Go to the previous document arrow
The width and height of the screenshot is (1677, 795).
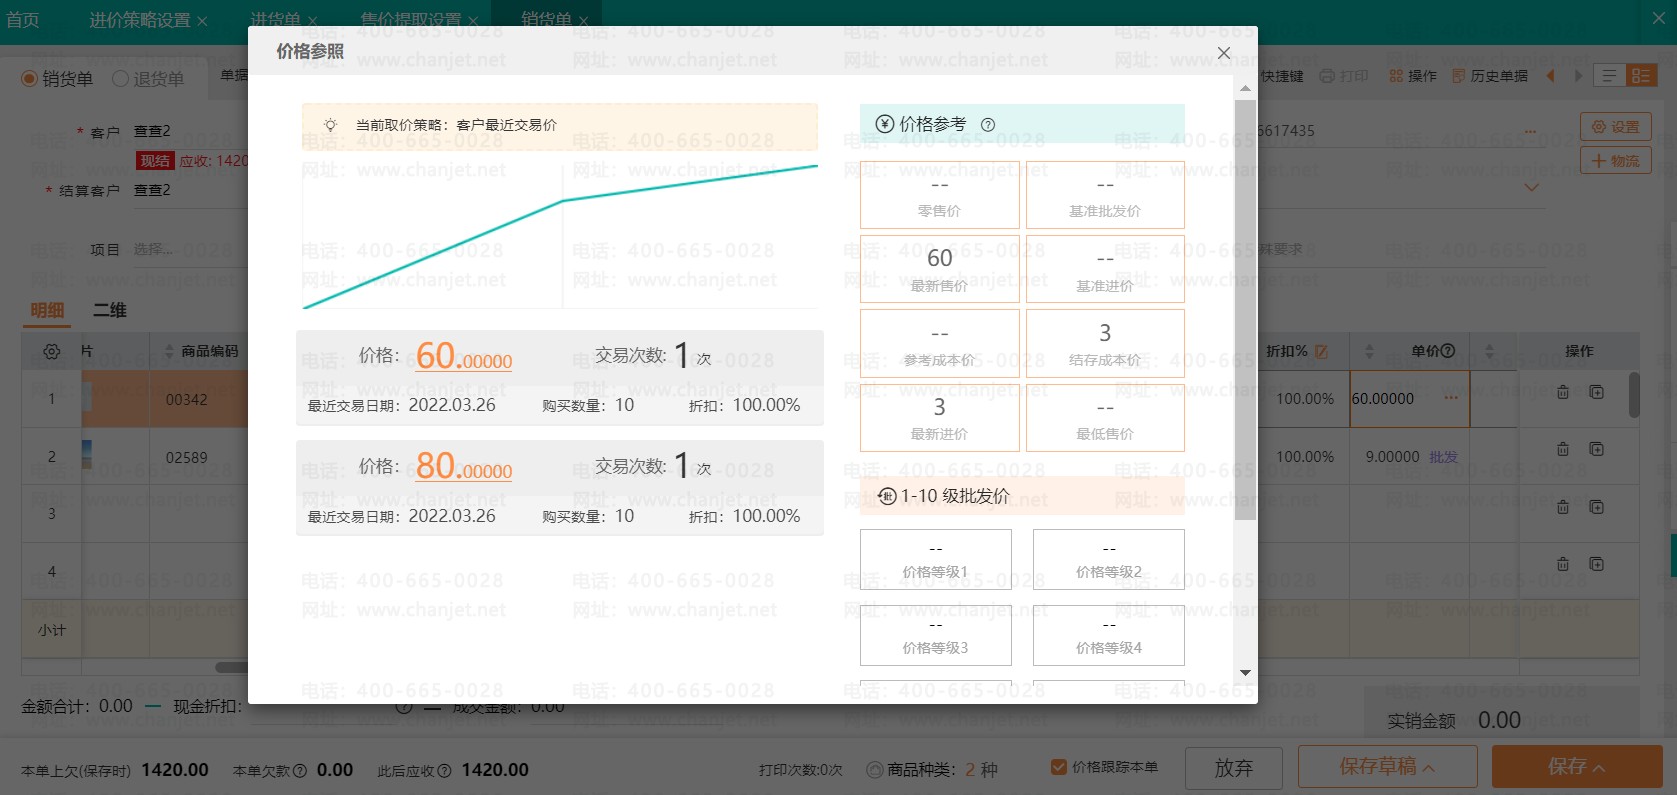1550,76
